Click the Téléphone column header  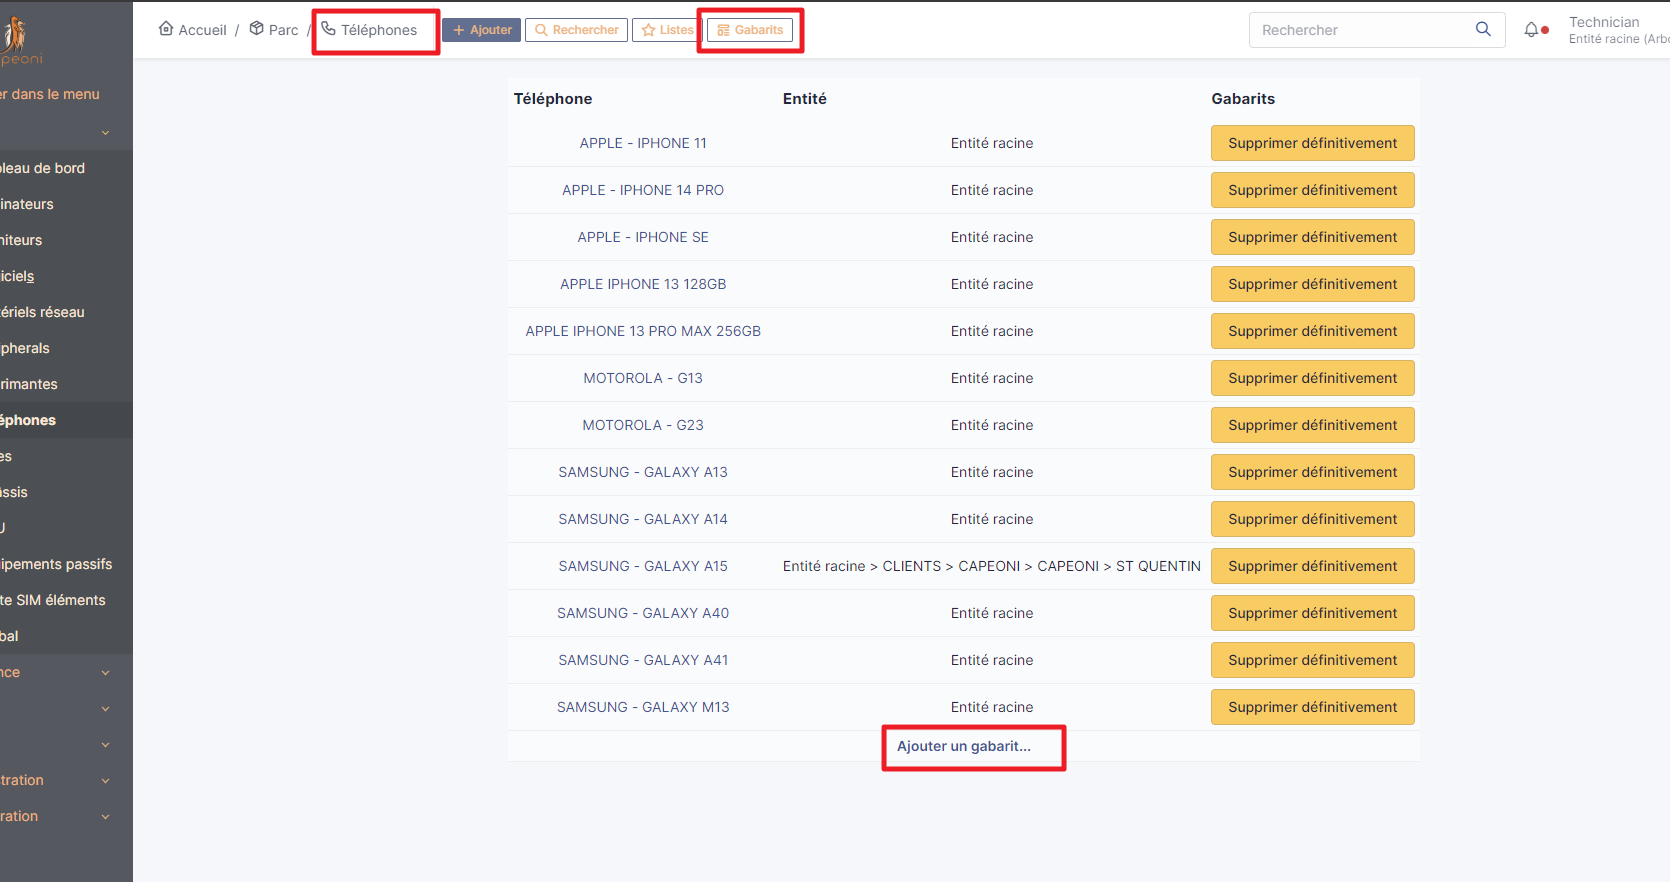point(553,99)
